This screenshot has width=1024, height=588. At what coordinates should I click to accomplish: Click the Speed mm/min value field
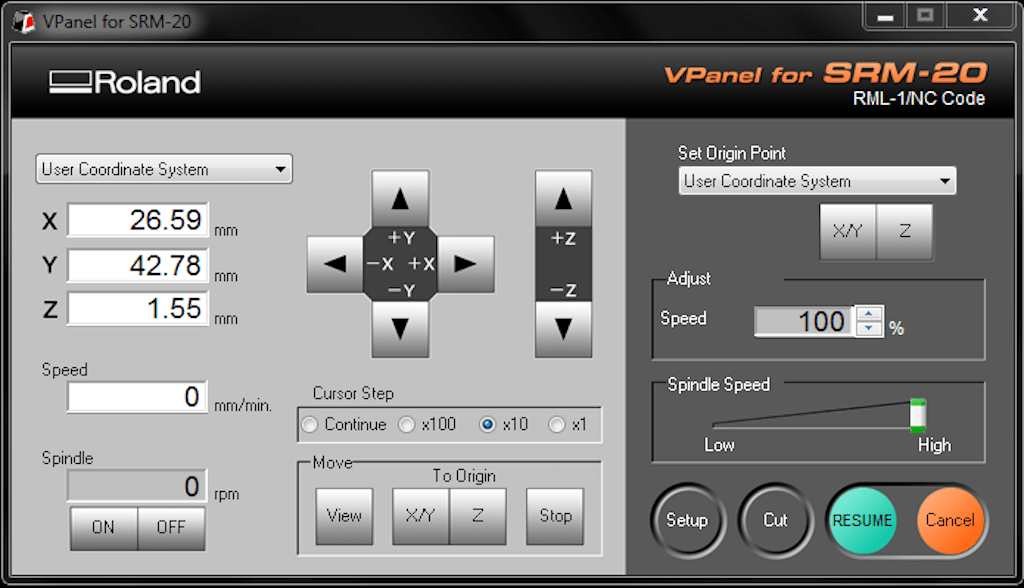(x=138, y=397)
